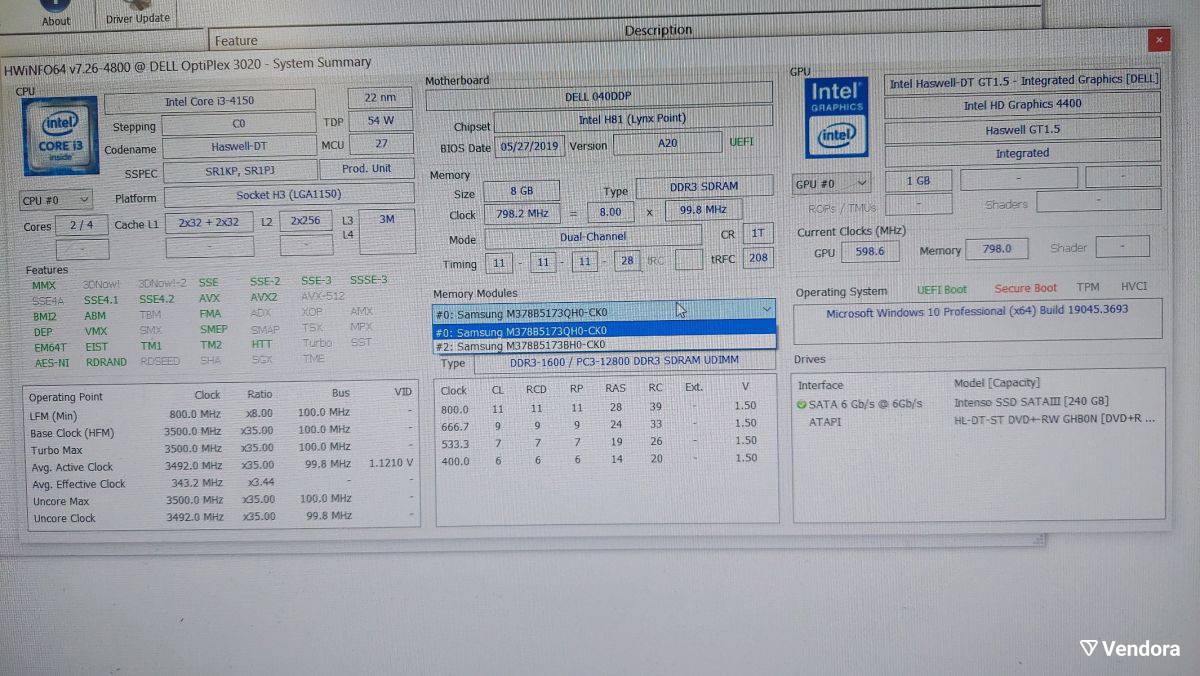Click the Prod. Unit field

(367, 168)
